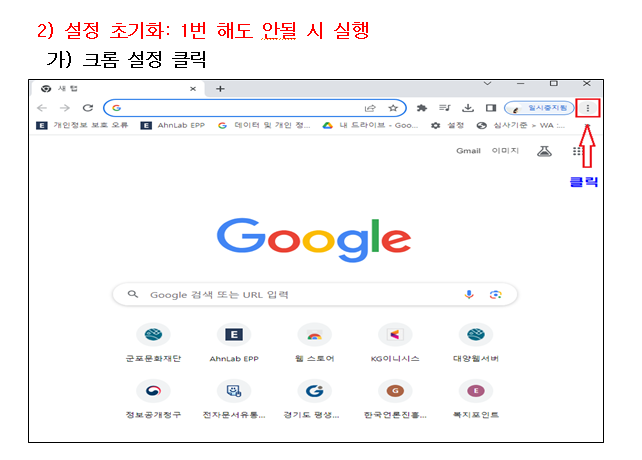642x460 pixels.
Task: Open the 전자문서유통... shortcut
Action: click(x=234, y=399)
